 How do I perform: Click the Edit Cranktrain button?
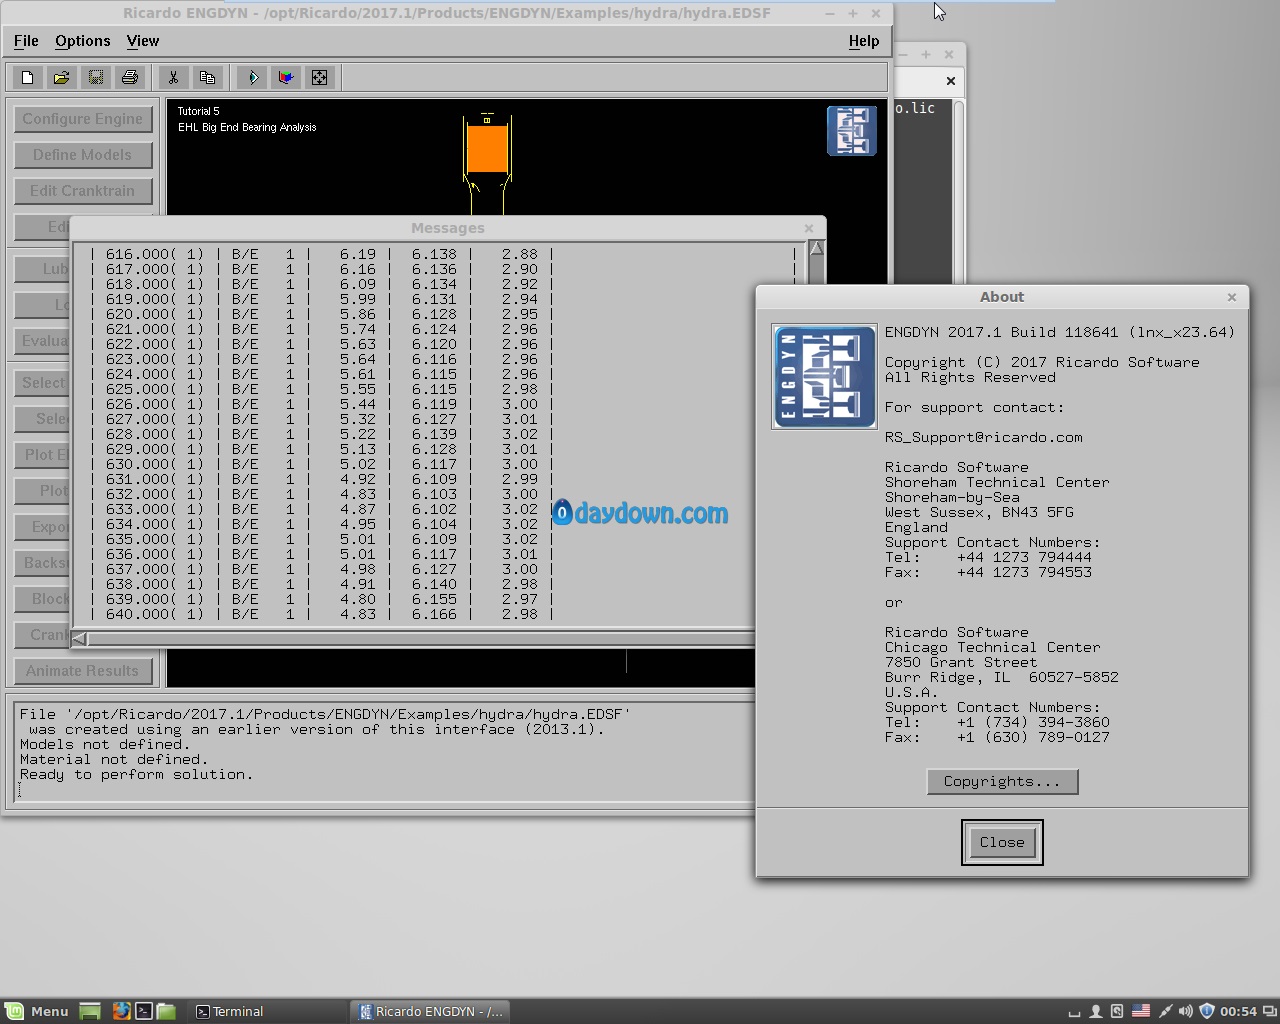tap(83, 191)
